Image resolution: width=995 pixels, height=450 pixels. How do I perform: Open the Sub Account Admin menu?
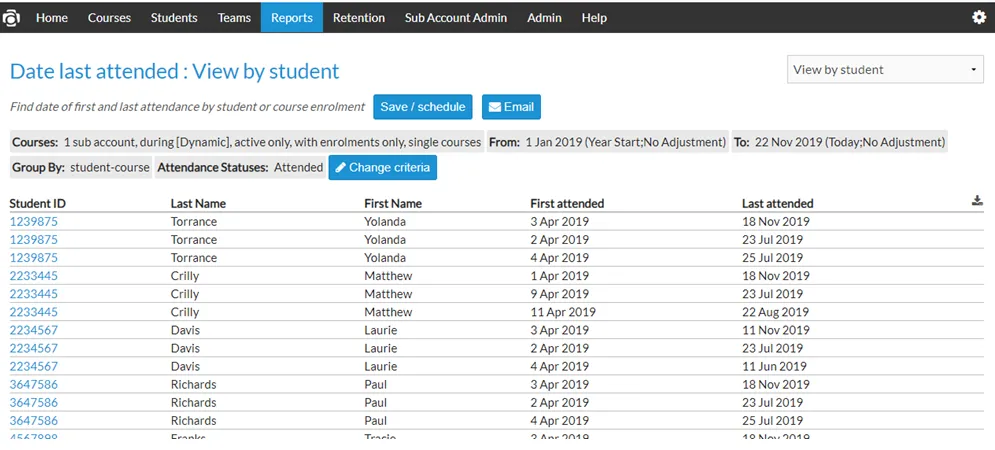coord(456,18)
